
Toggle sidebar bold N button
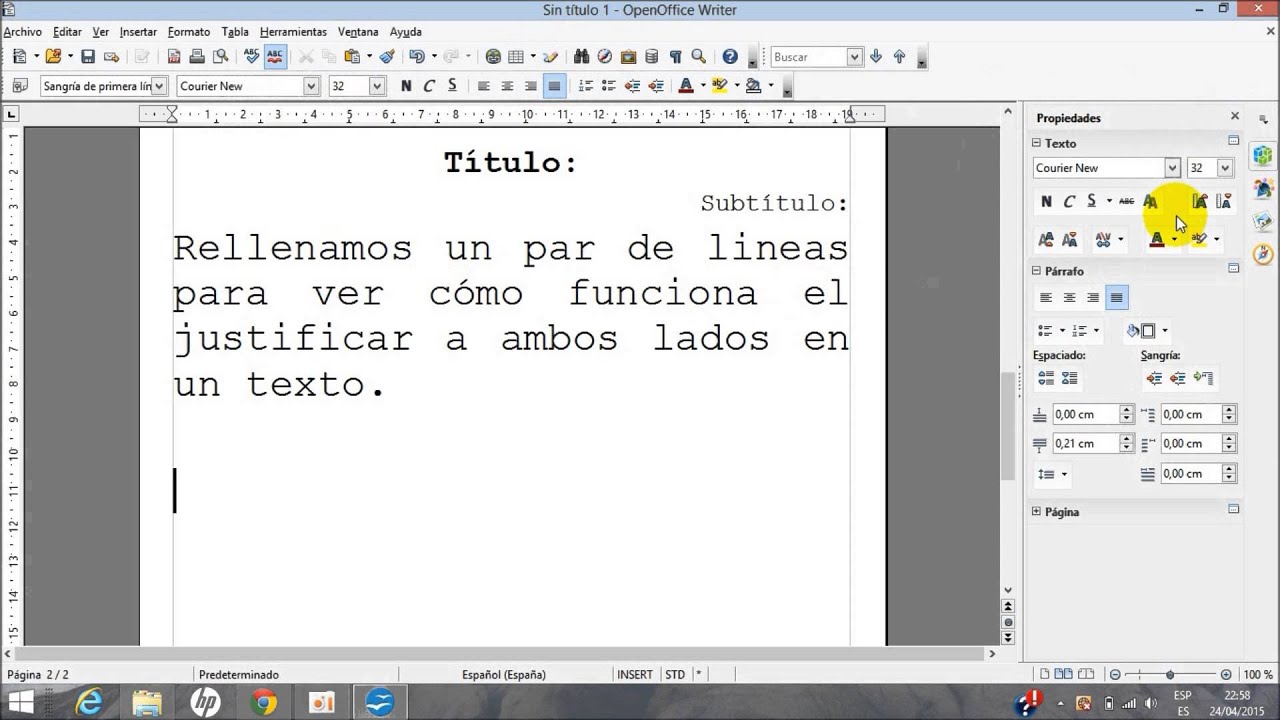pos(1046,201)
